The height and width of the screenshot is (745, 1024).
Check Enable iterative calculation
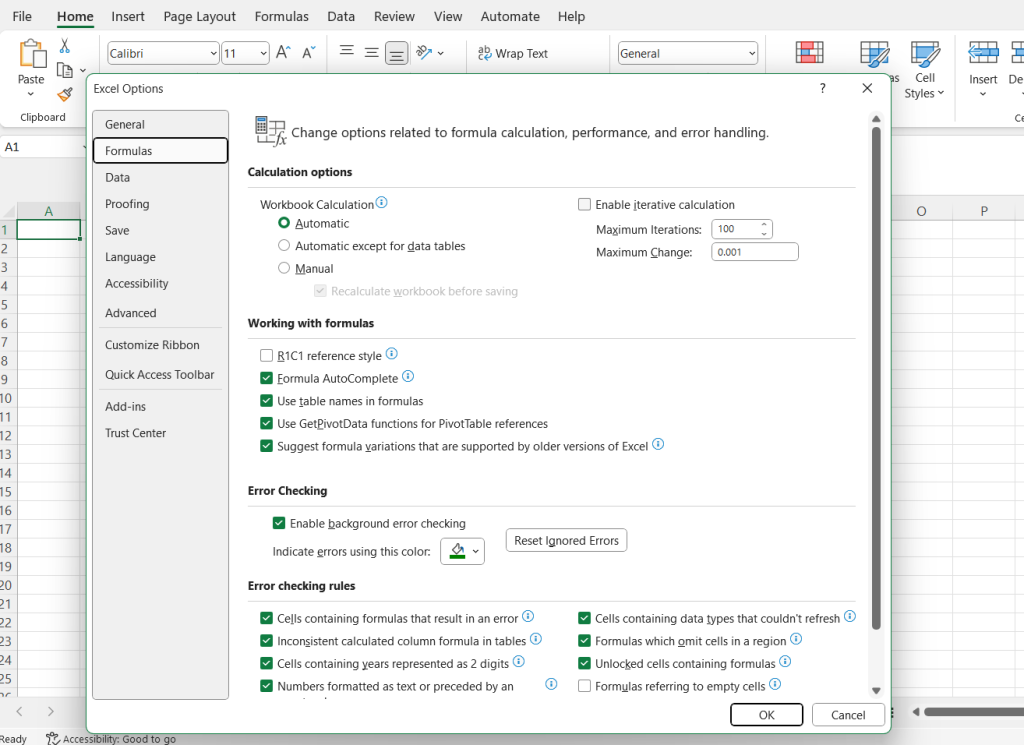[585, 205]
